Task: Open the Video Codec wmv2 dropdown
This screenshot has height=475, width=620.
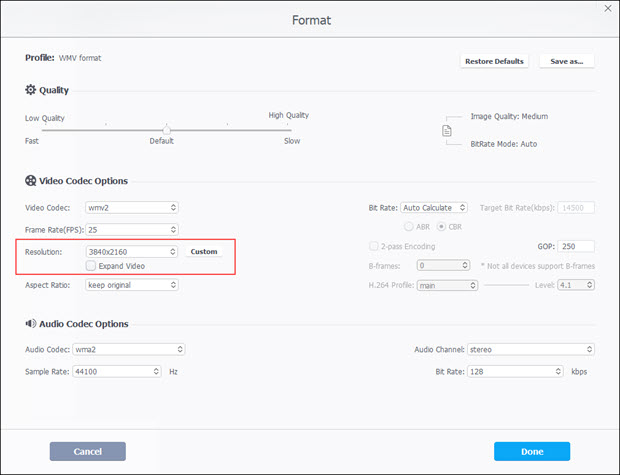Action: pos(132,208)
